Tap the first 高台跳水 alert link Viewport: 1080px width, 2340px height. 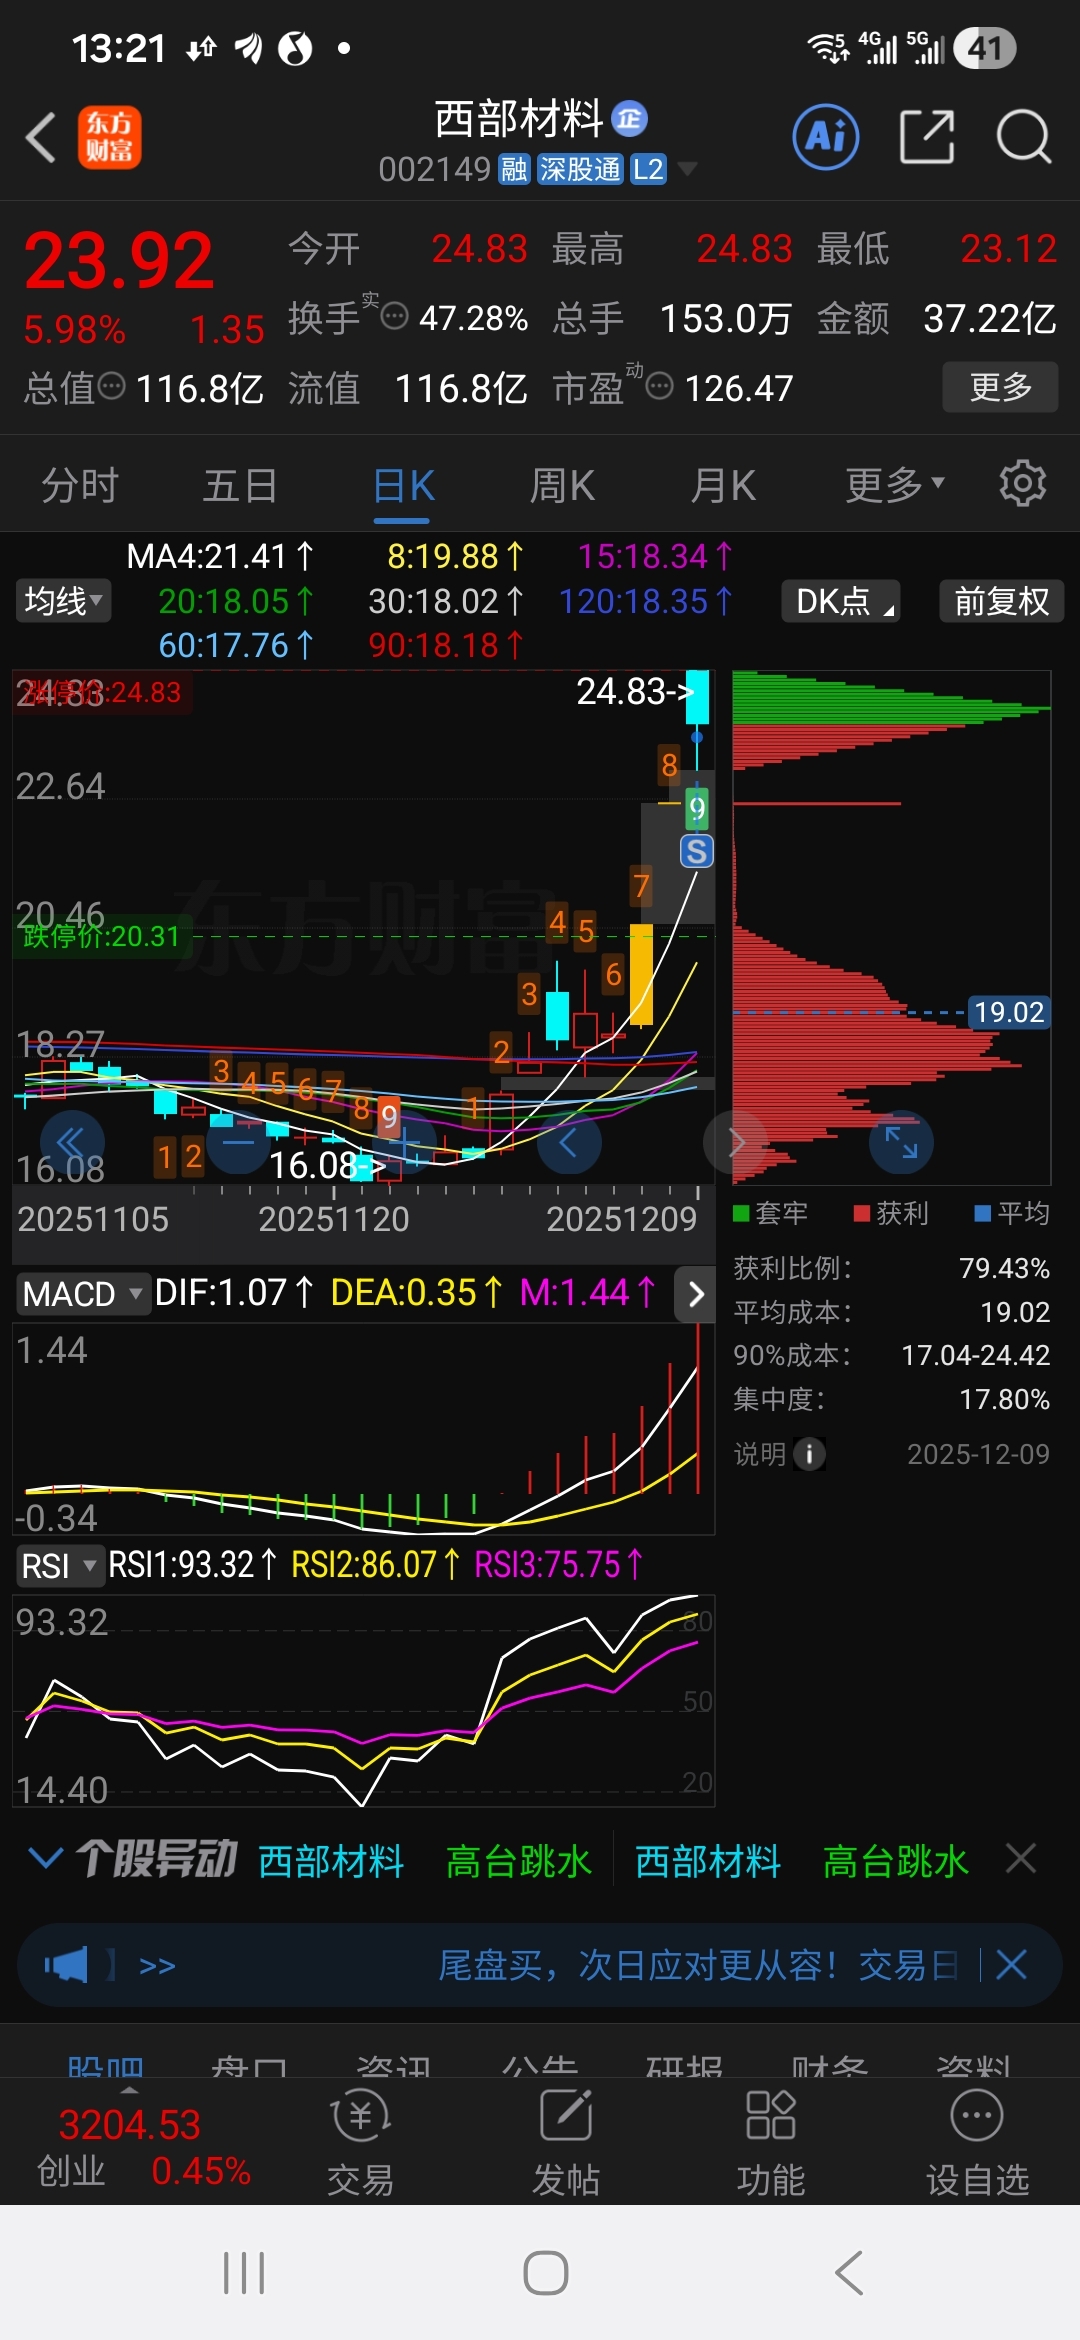(x=518, y=1861)
